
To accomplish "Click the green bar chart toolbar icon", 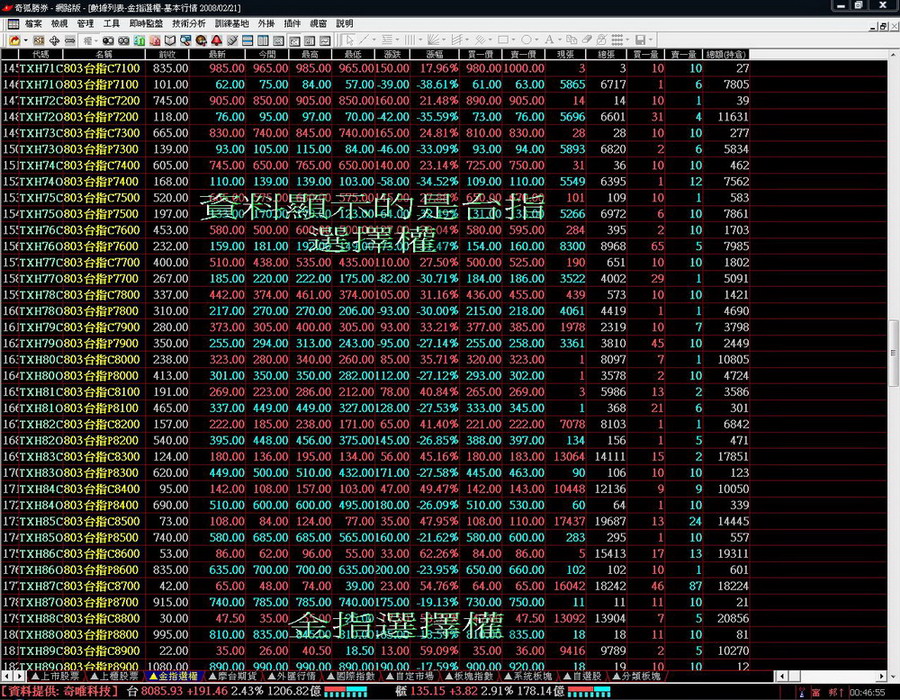I will point(139,40).
